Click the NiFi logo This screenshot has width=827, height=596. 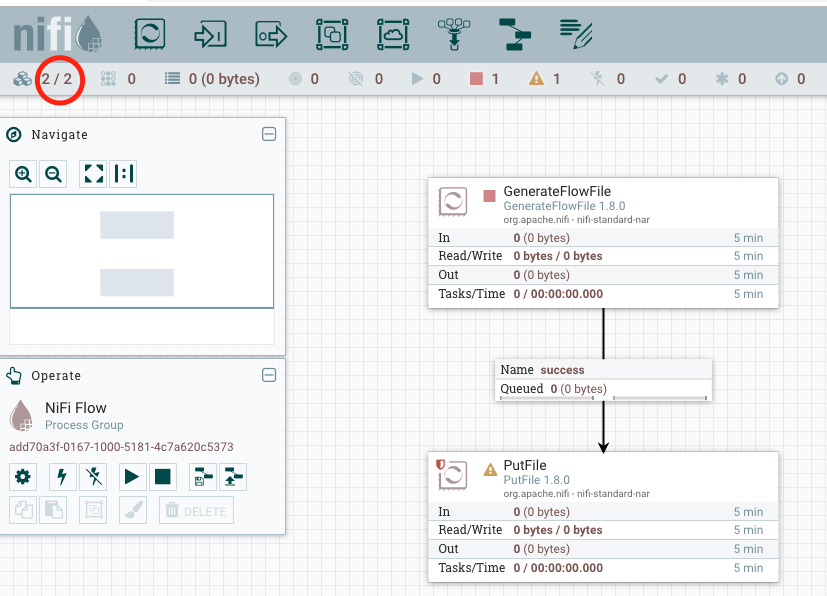click(57, 34)
